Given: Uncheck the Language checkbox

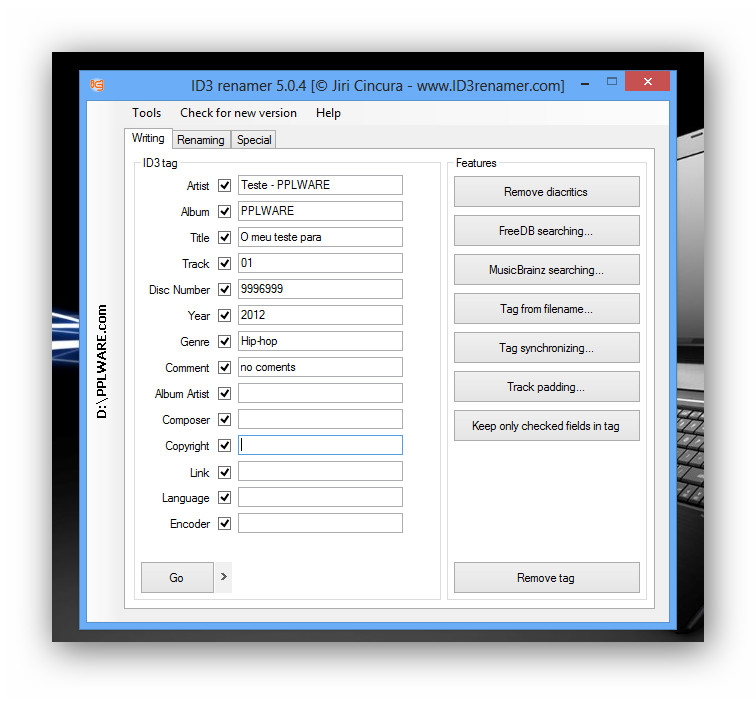Looking at the screenshot, I should point(224,497).
